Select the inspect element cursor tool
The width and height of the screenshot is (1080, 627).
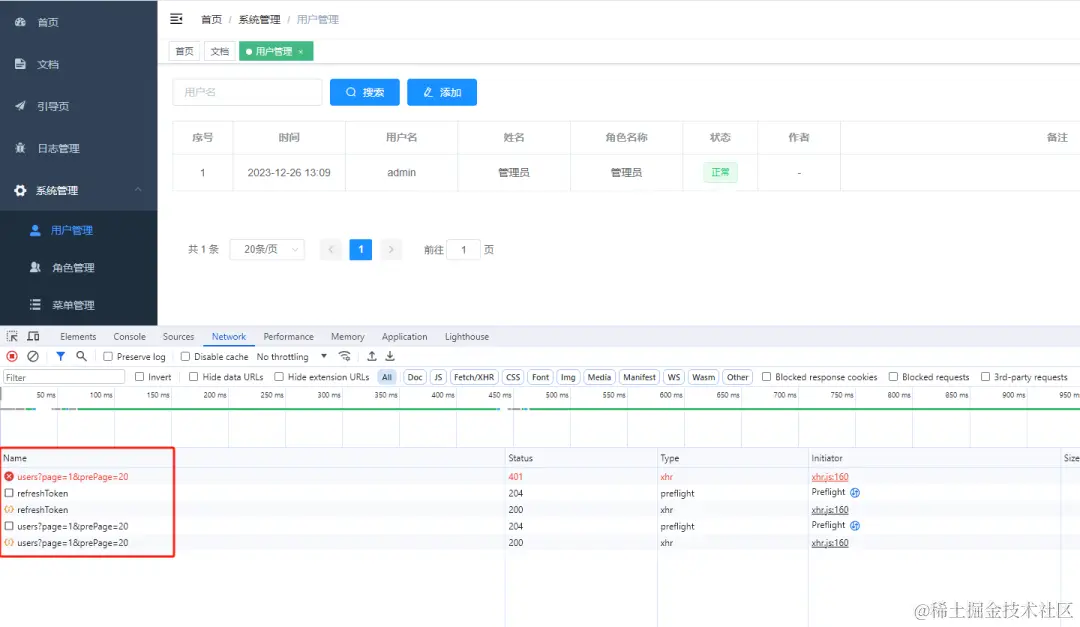pos(14,336)
